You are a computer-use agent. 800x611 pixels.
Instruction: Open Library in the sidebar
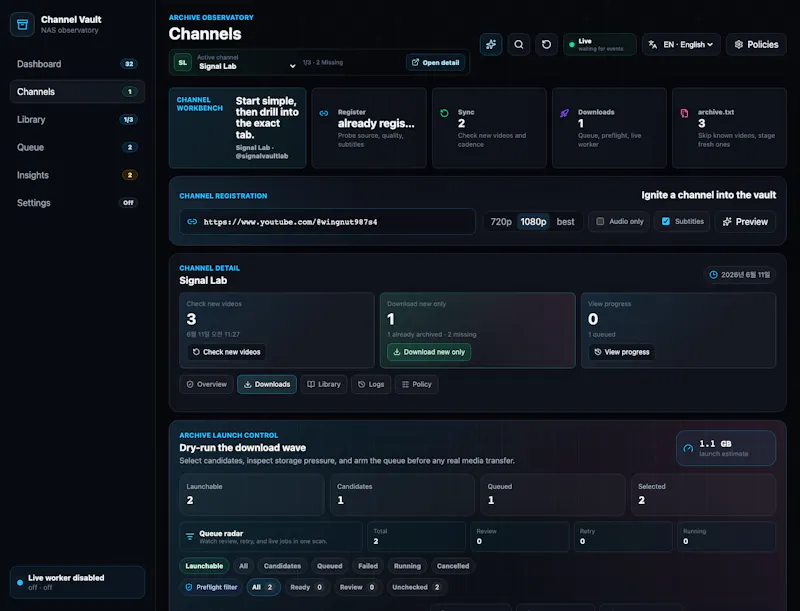(77, 119)
